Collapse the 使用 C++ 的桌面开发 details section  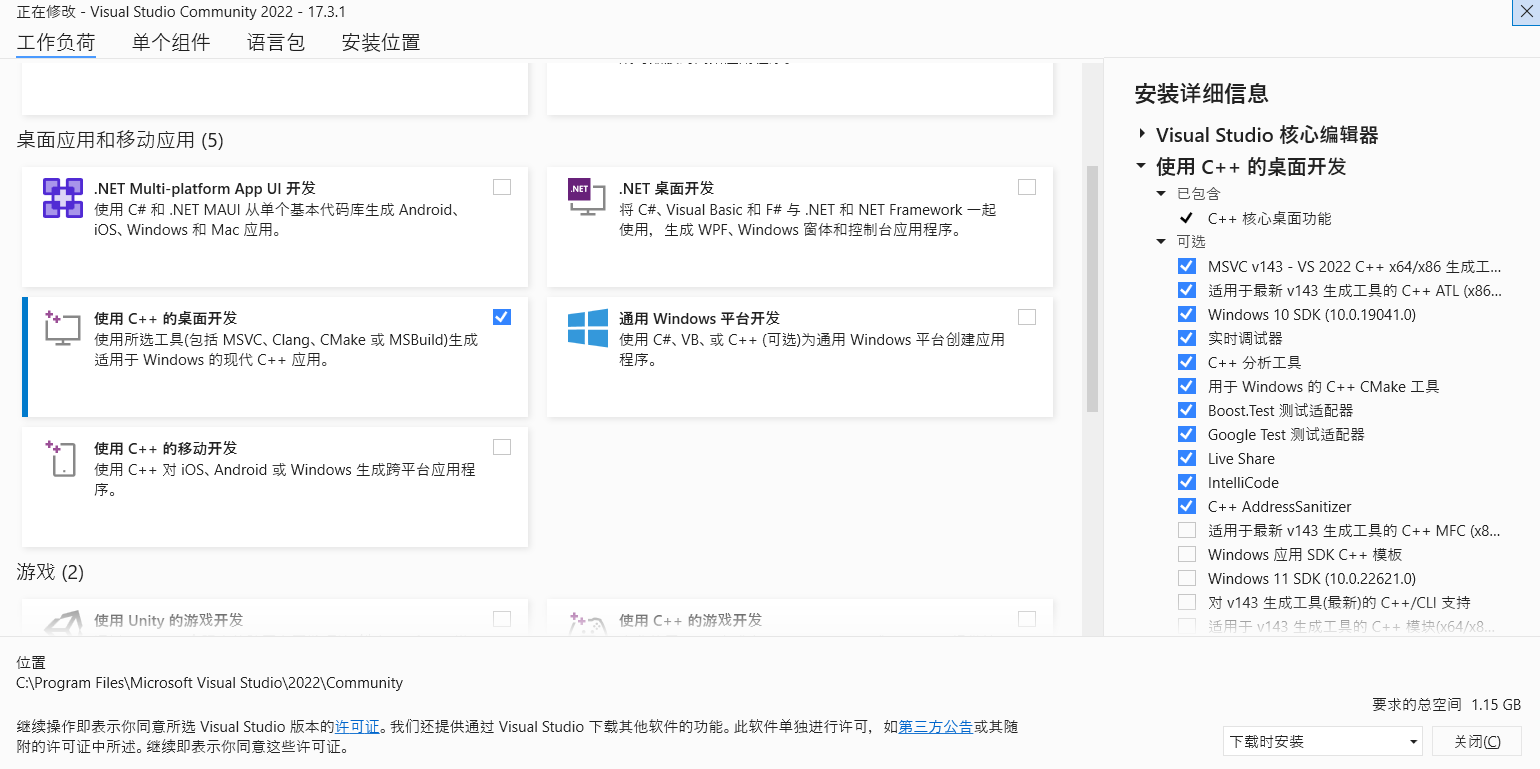pos(1141,166)
